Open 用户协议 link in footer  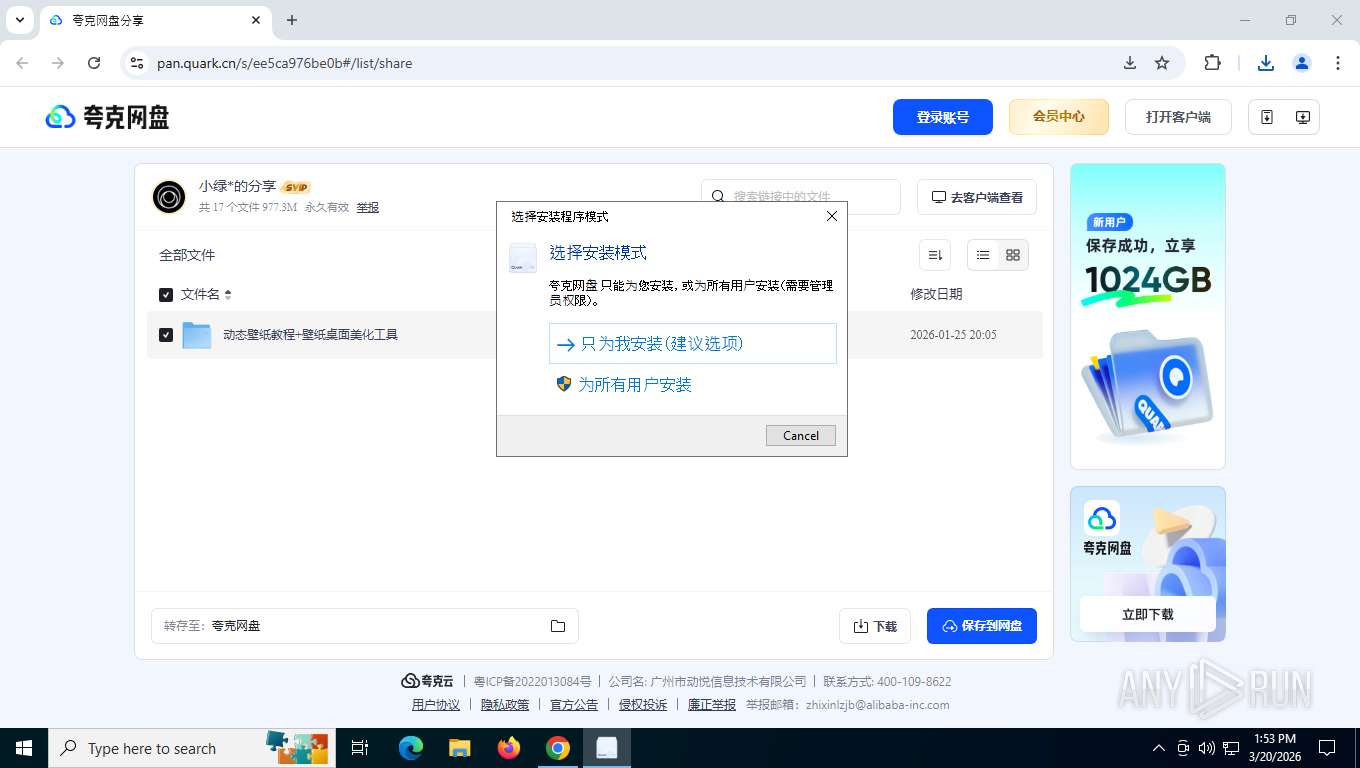436,705
